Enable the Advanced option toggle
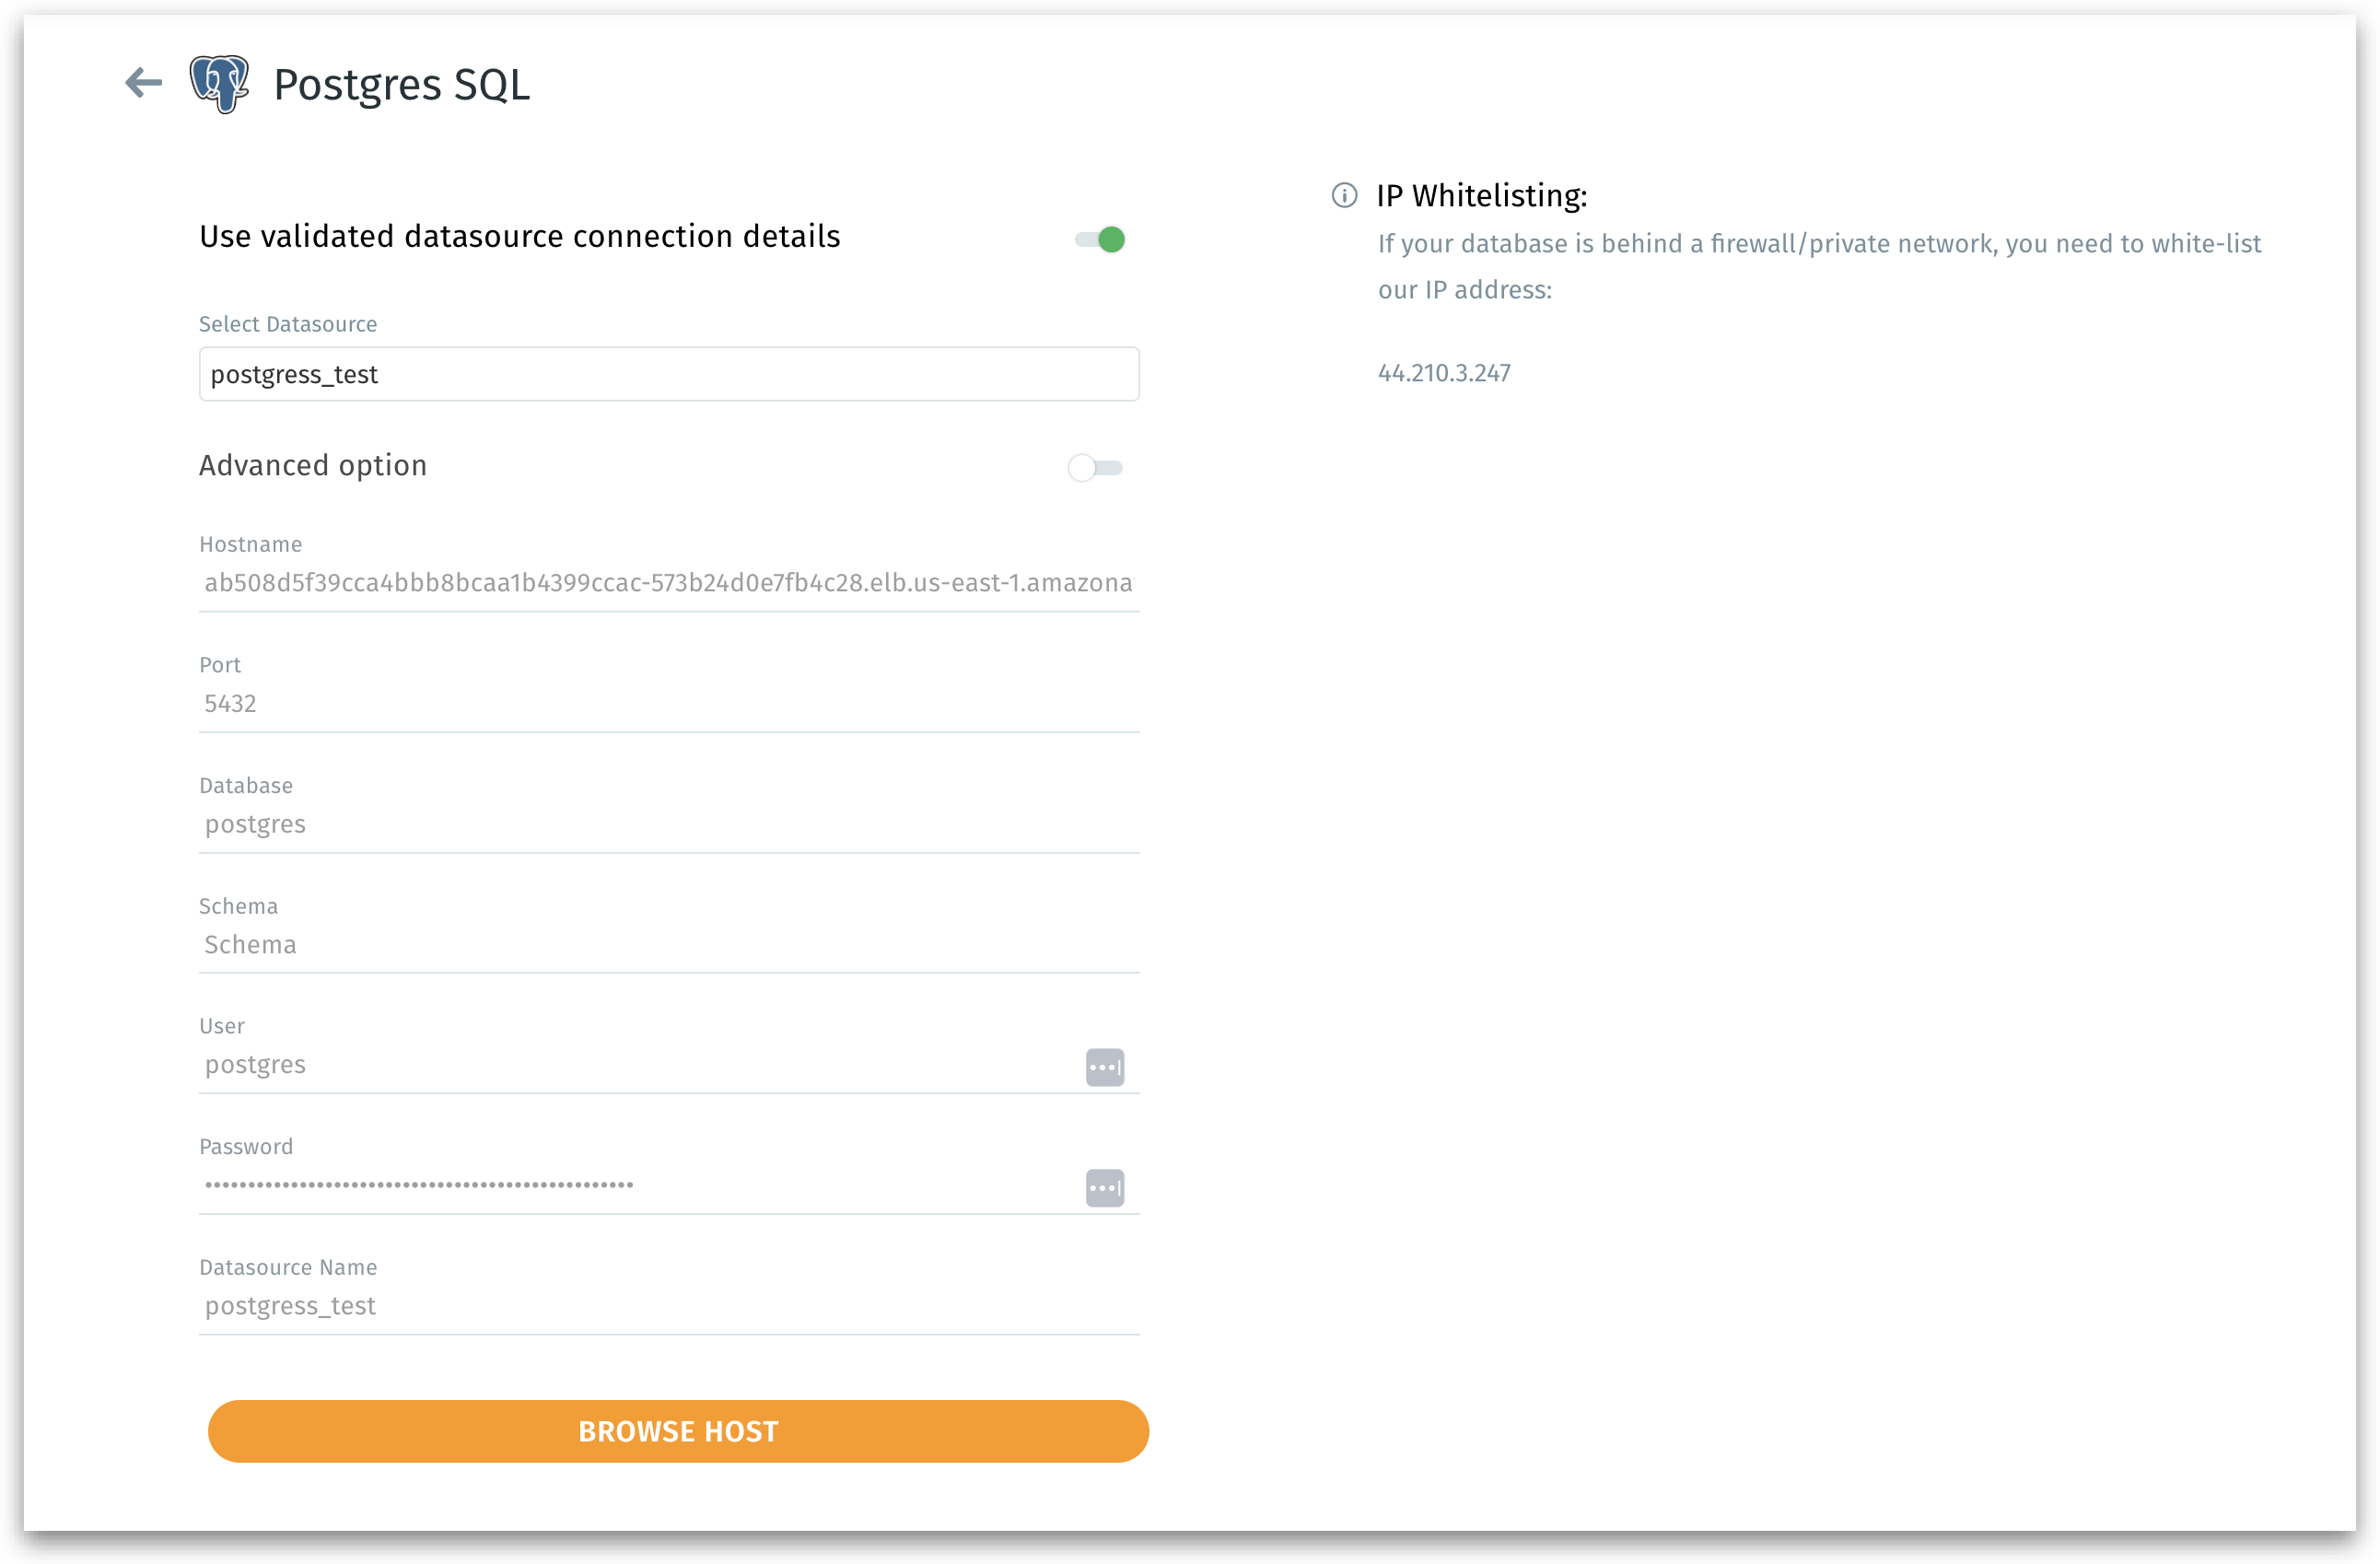 (x=1095, y=467)
